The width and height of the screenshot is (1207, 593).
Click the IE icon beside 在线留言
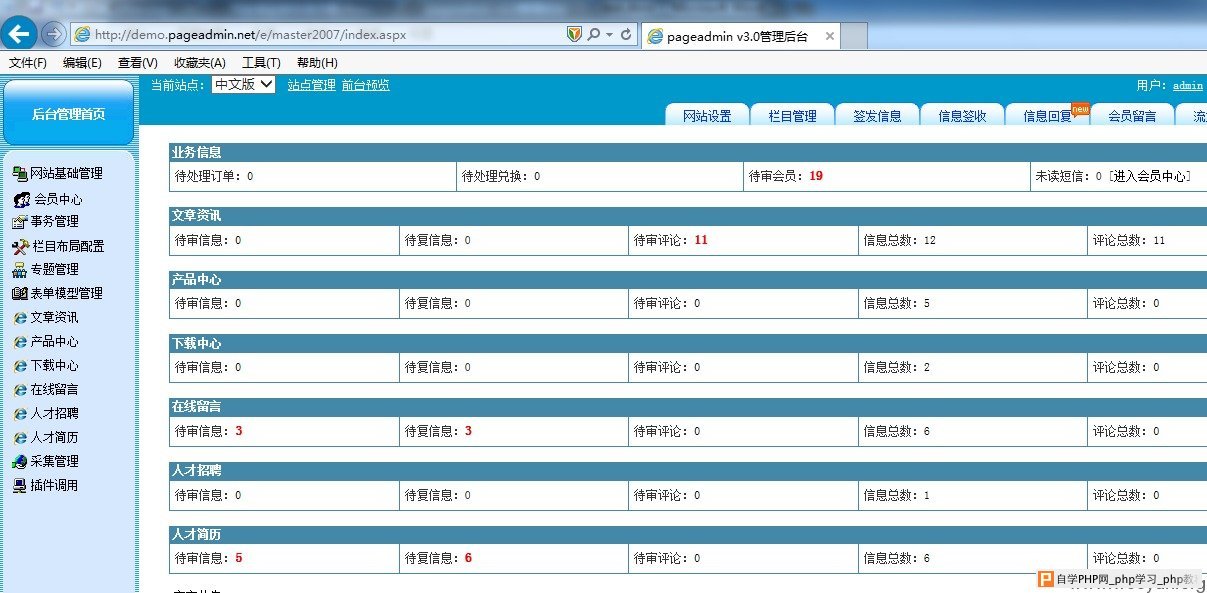[x=20, y=390]
